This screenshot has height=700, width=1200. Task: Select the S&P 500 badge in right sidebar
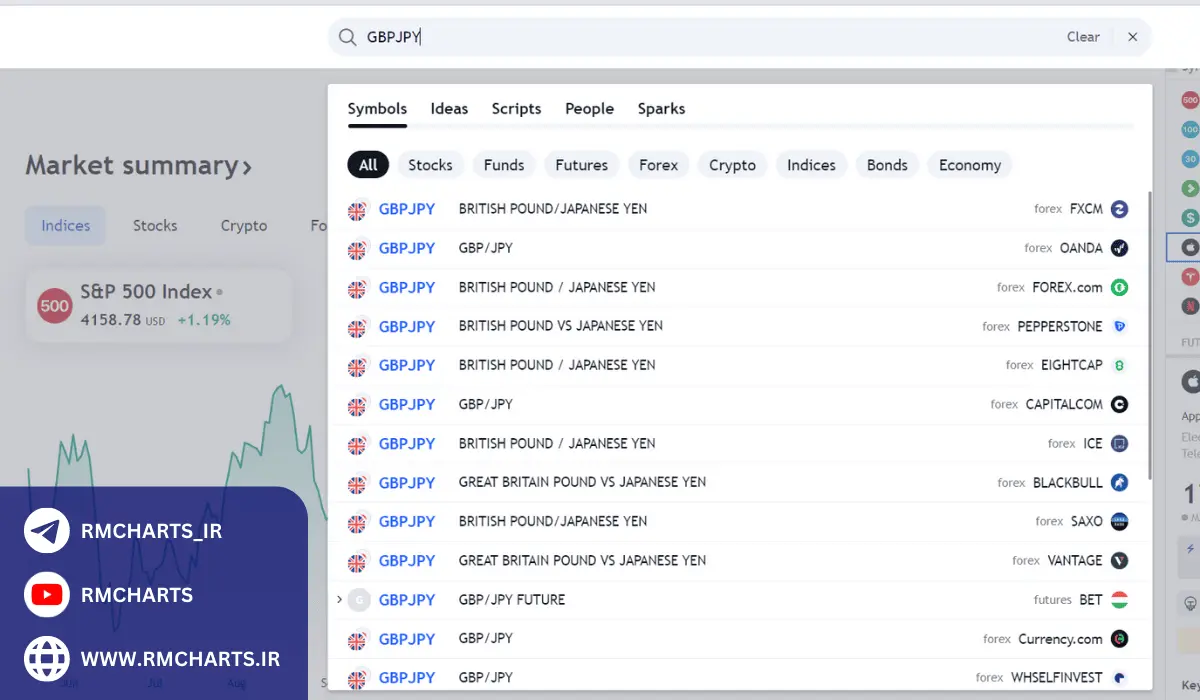[1190, 100]
